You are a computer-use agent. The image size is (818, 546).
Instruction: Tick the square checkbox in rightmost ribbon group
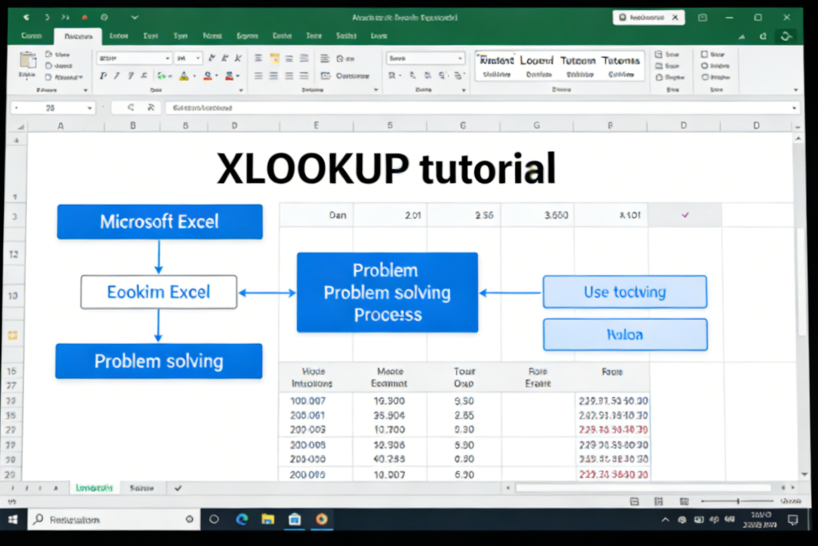click(704, 54)
